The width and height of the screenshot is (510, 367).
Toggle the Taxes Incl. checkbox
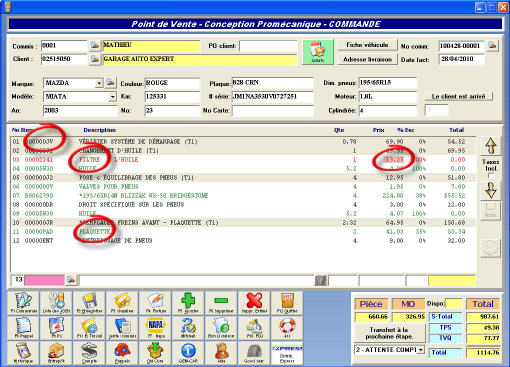tap(490, 175)
